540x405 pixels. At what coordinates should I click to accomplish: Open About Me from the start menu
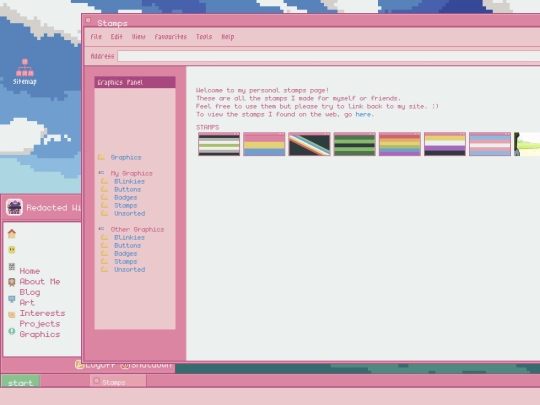point(40,281)
